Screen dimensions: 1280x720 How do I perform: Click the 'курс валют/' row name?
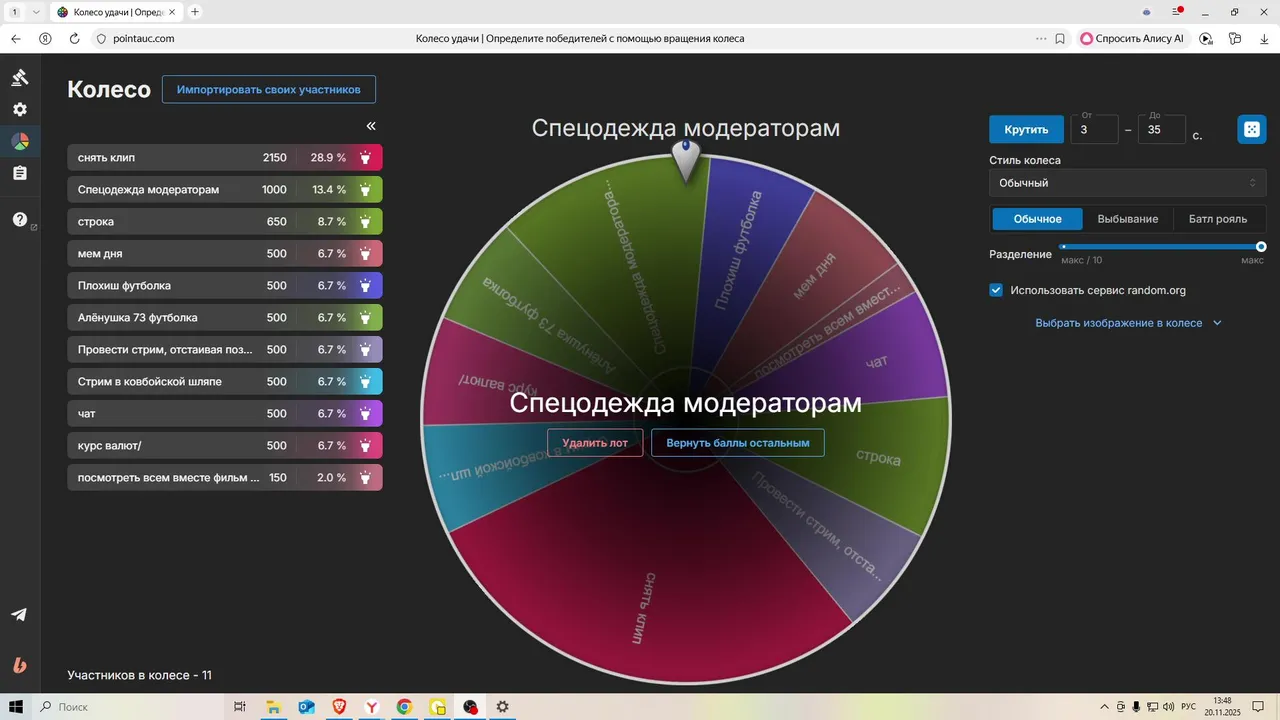click(x=110, y=446)
